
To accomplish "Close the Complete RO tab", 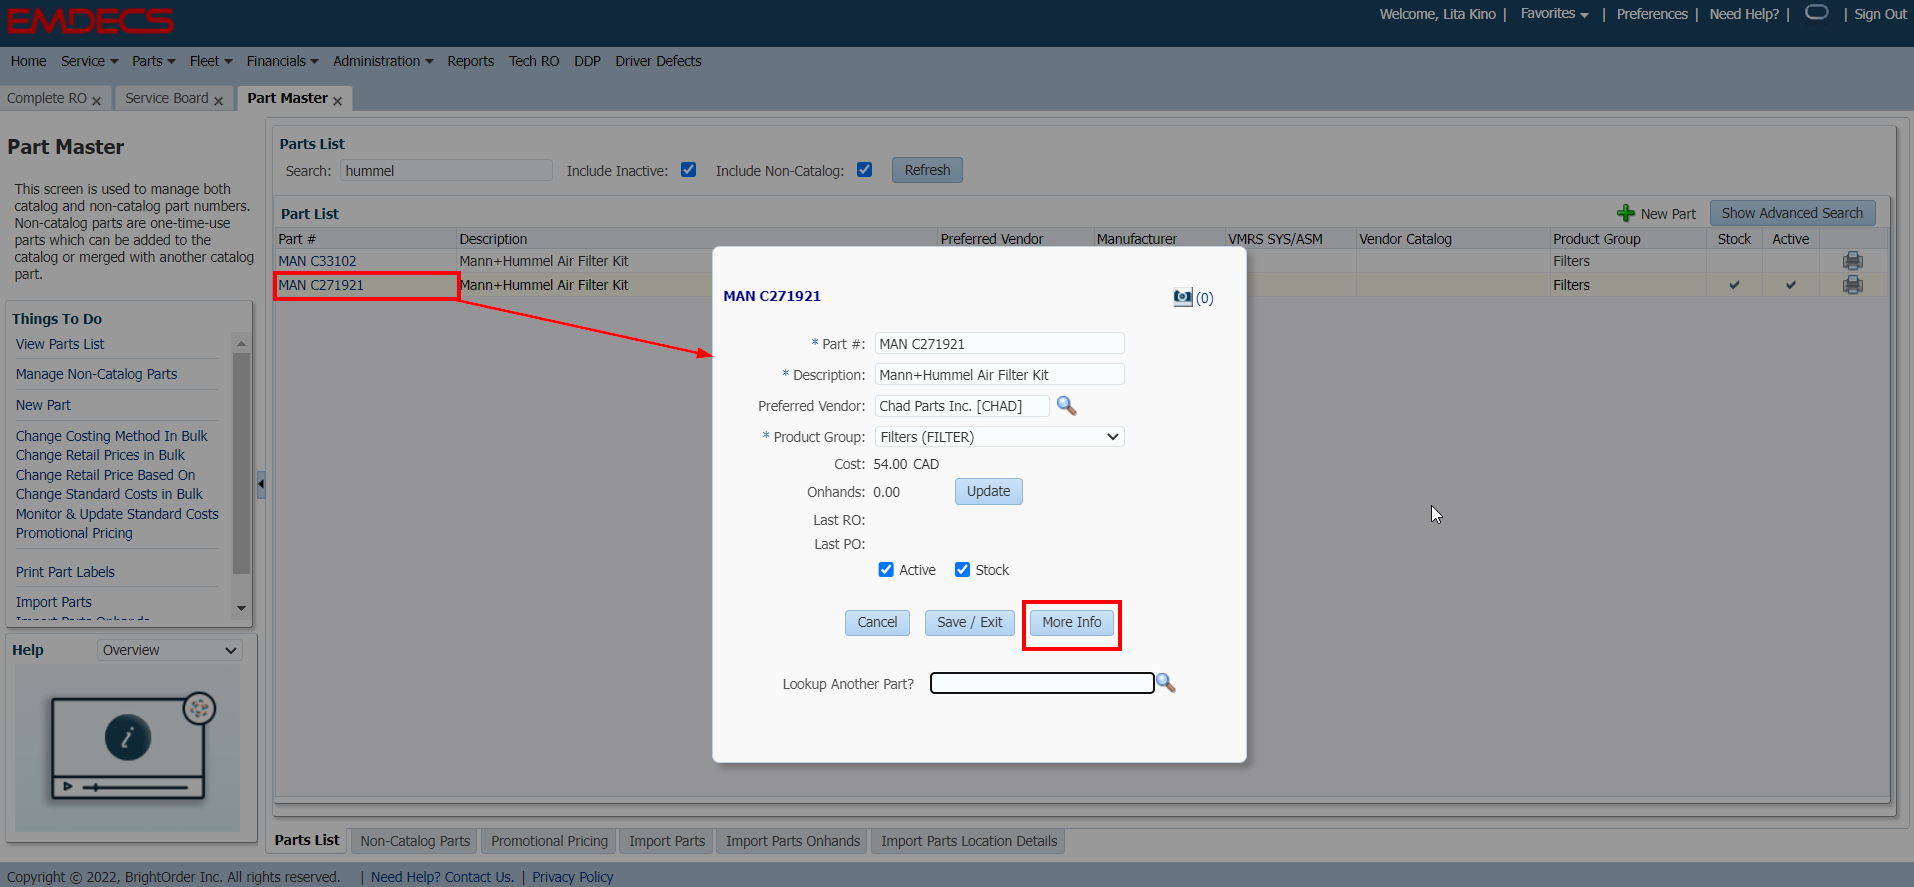I will (x=97, y=100).
